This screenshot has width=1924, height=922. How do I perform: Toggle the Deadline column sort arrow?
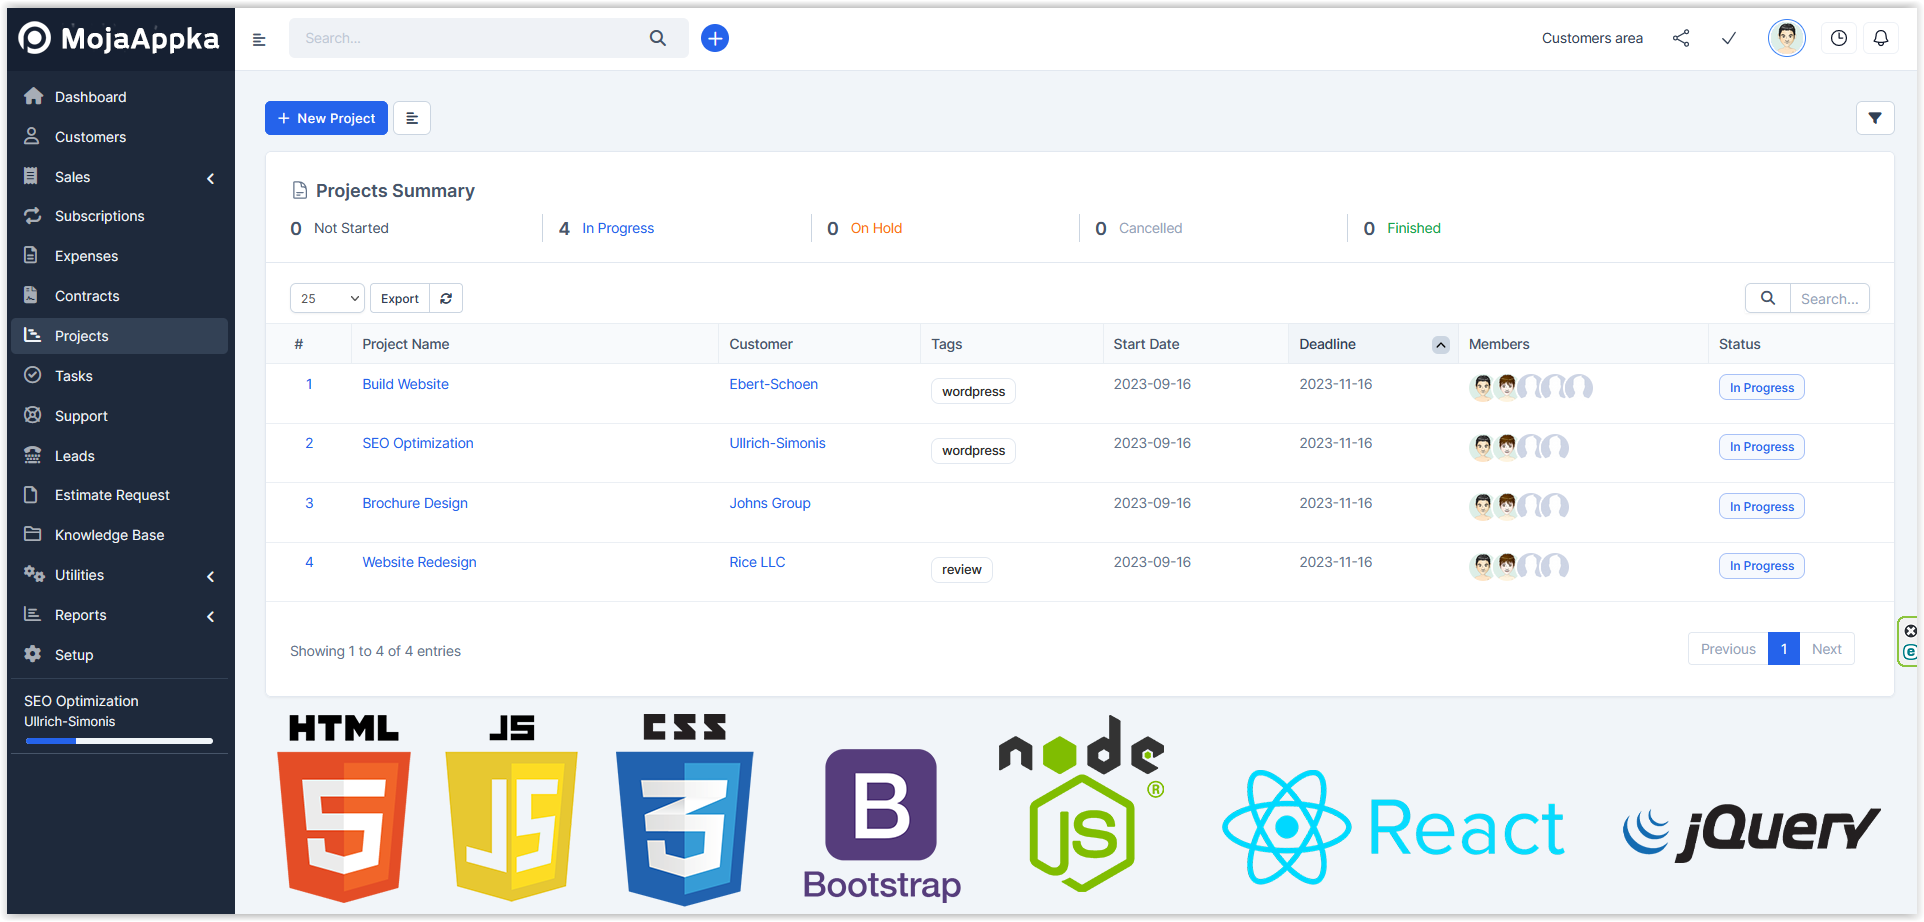pos(1440,344)
